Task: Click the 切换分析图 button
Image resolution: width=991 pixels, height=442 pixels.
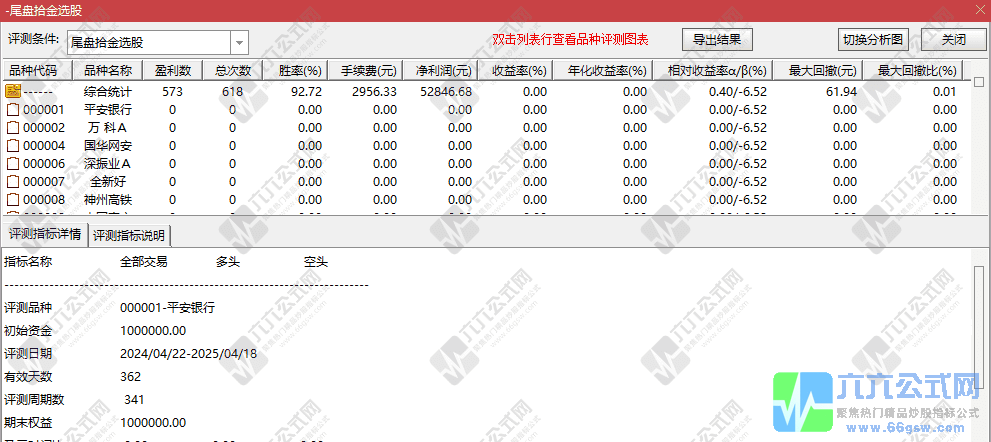Action: tap(873, 39)
